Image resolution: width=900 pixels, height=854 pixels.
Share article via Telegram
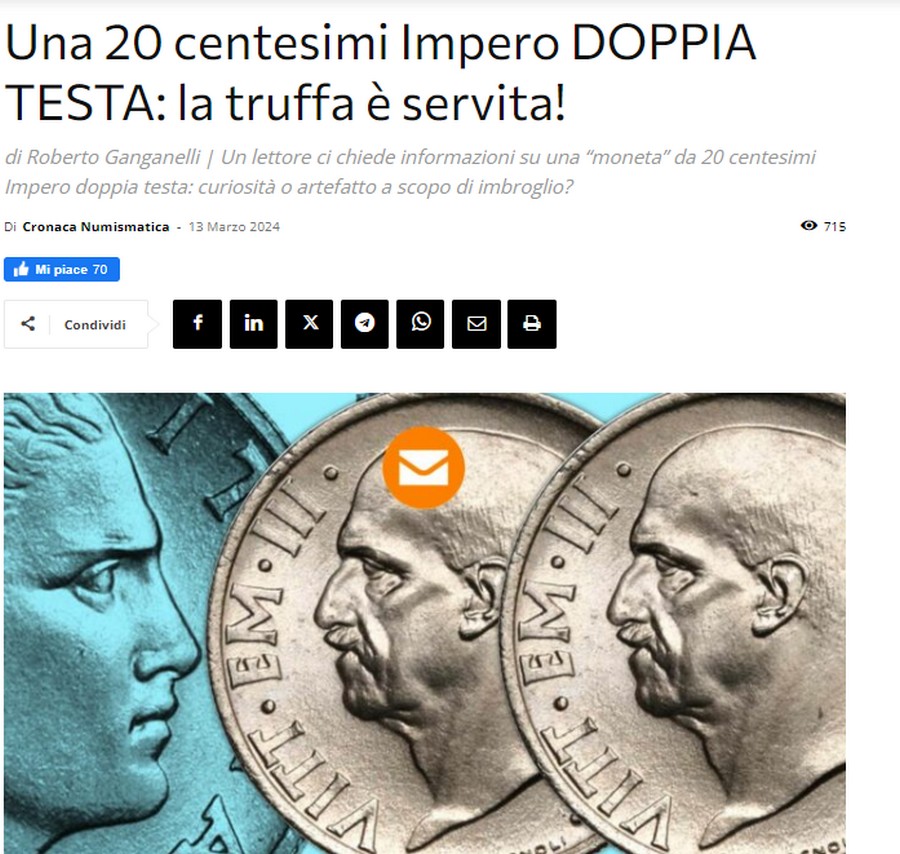pos(364,324)
